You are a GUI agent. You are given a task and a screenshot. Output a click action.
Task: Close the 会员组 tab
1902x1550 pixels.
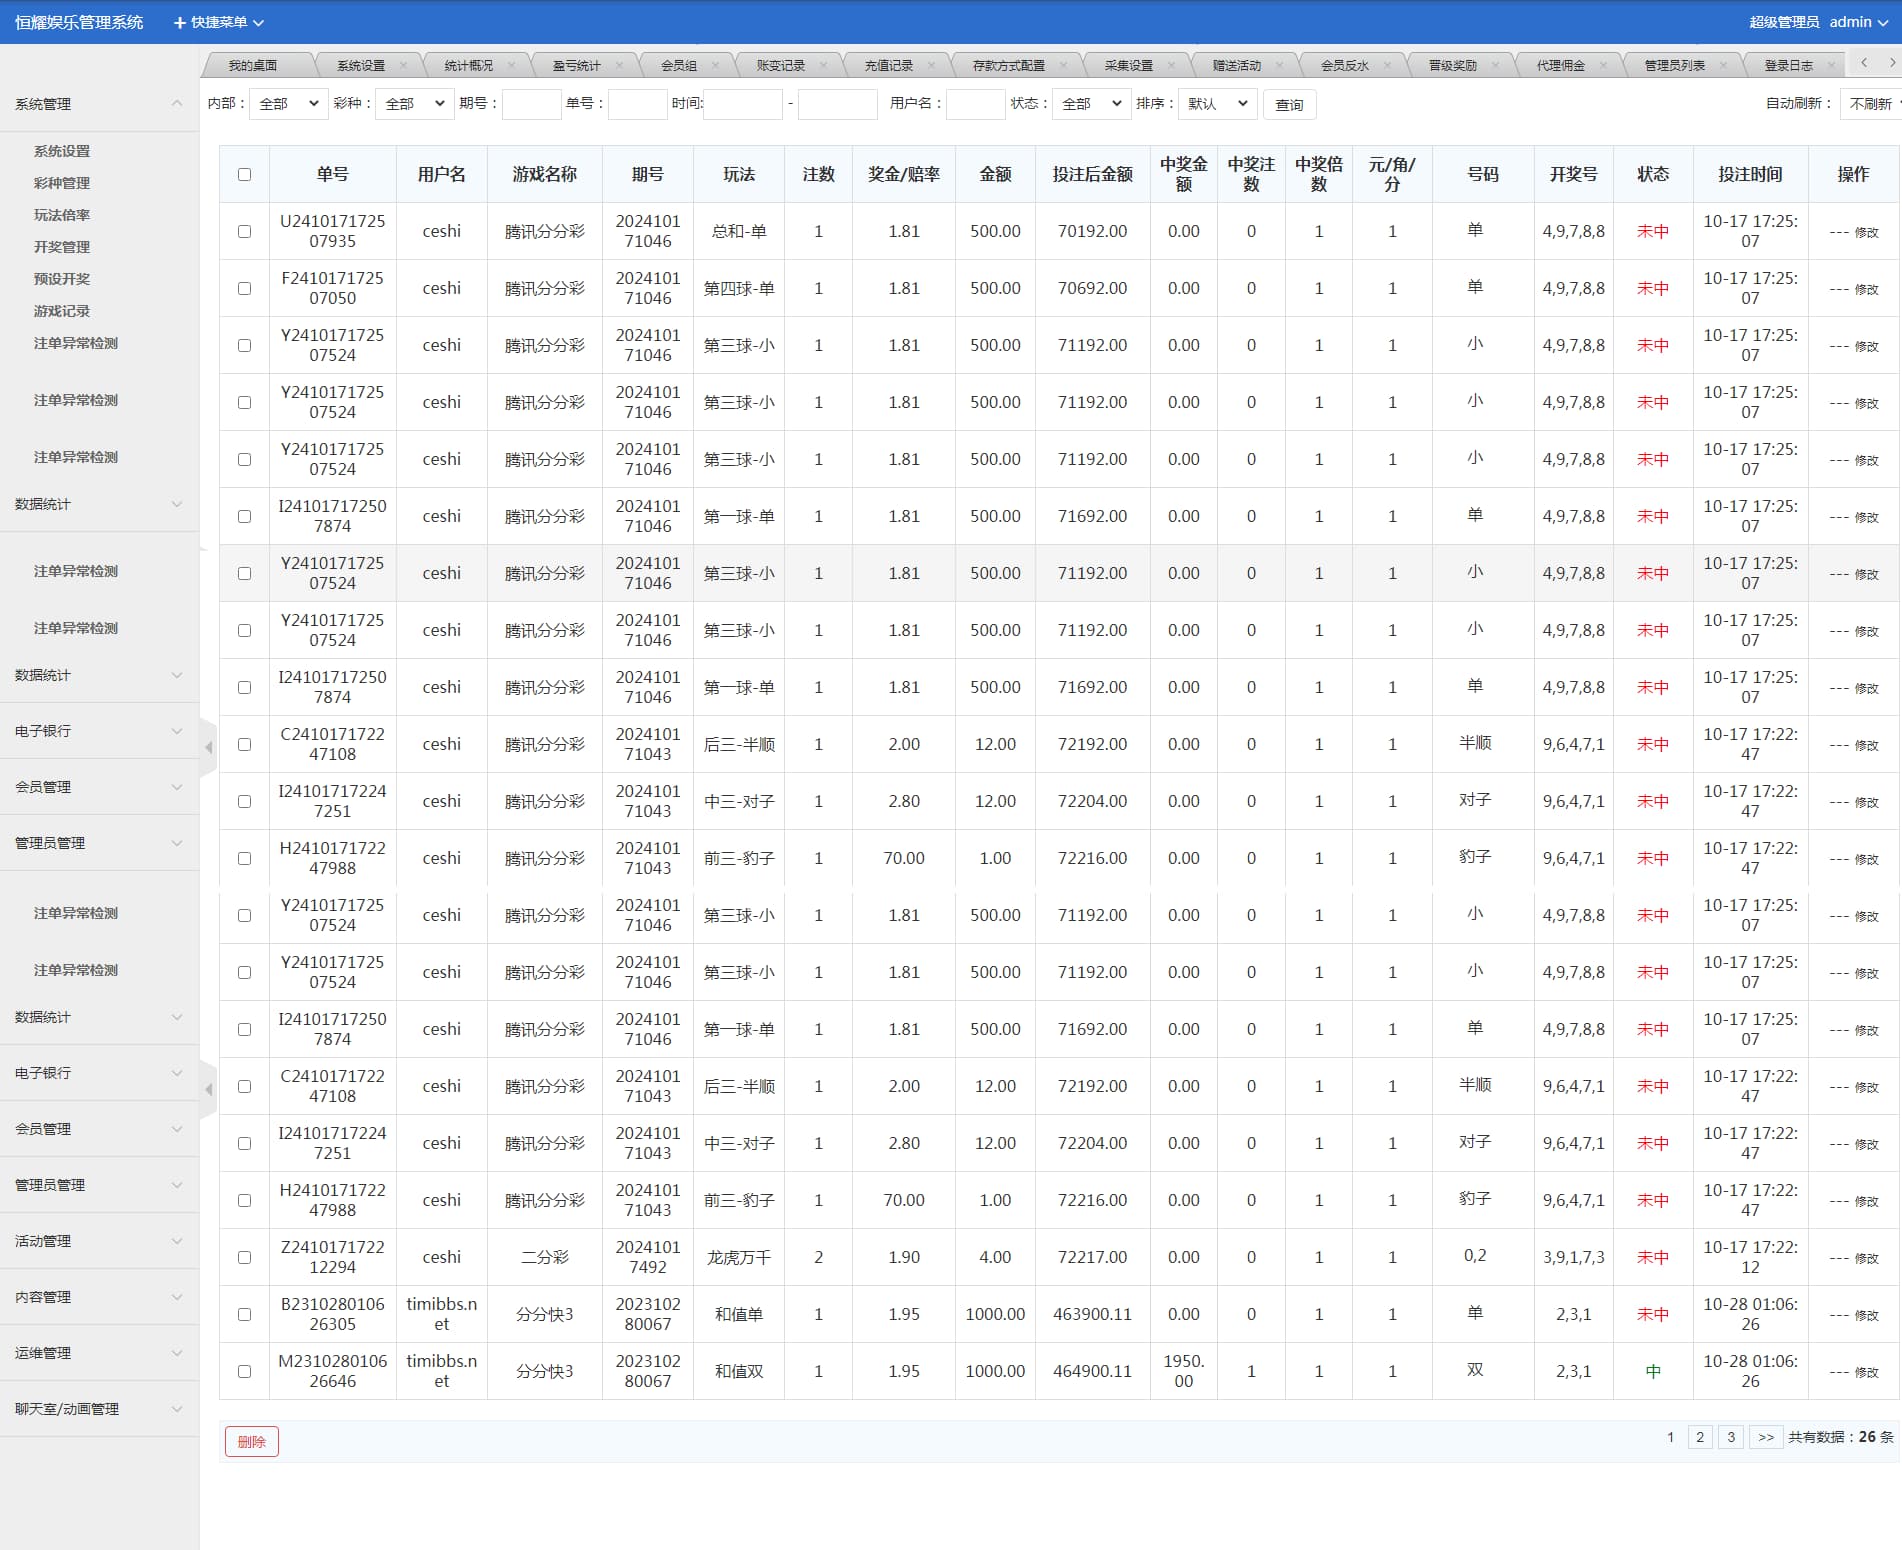point(715,66)
